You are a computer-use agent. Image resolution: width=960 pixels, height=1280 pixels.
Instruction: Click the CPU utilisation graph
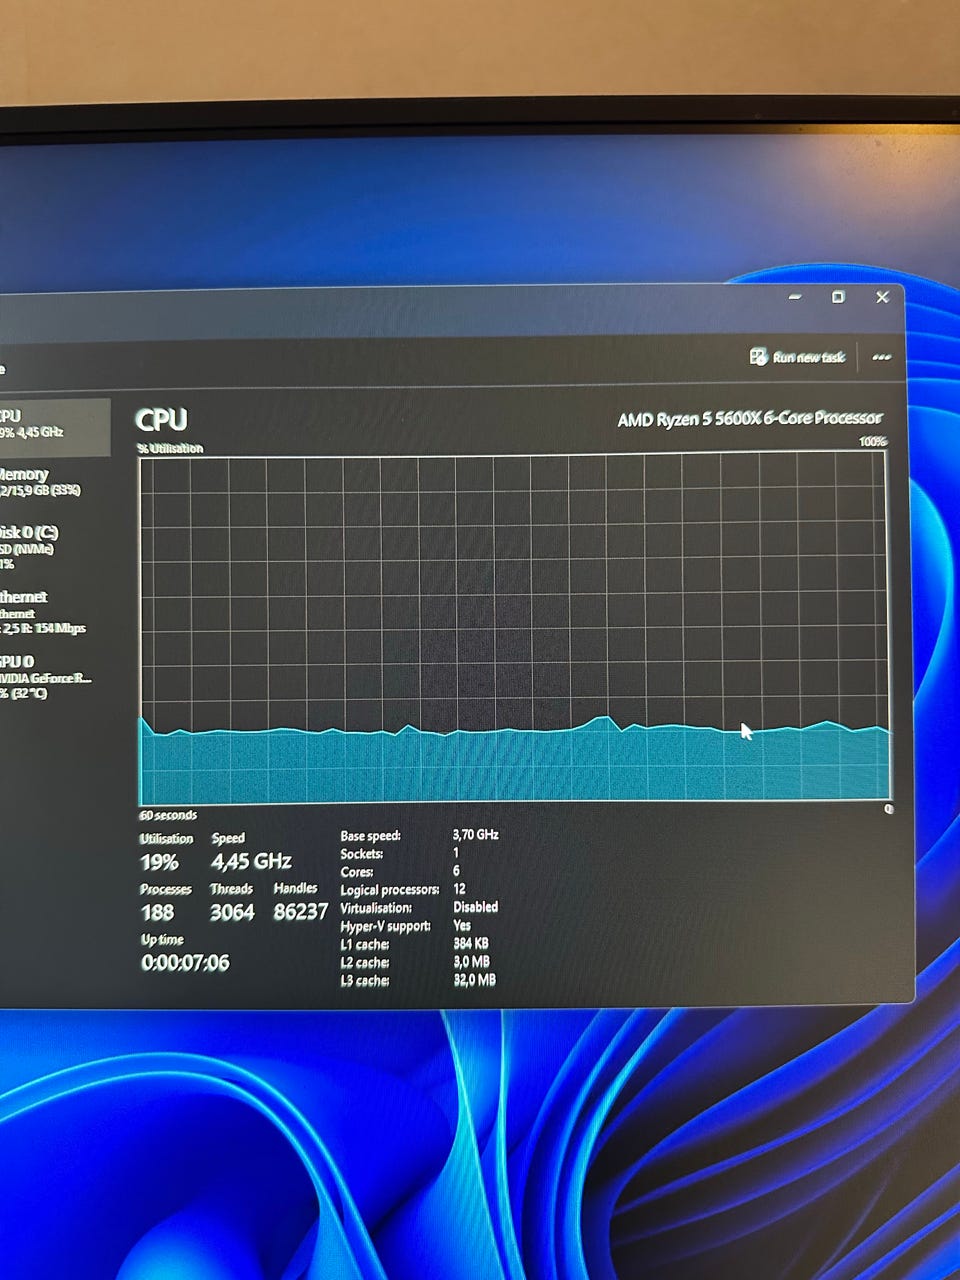pos(514,628)
